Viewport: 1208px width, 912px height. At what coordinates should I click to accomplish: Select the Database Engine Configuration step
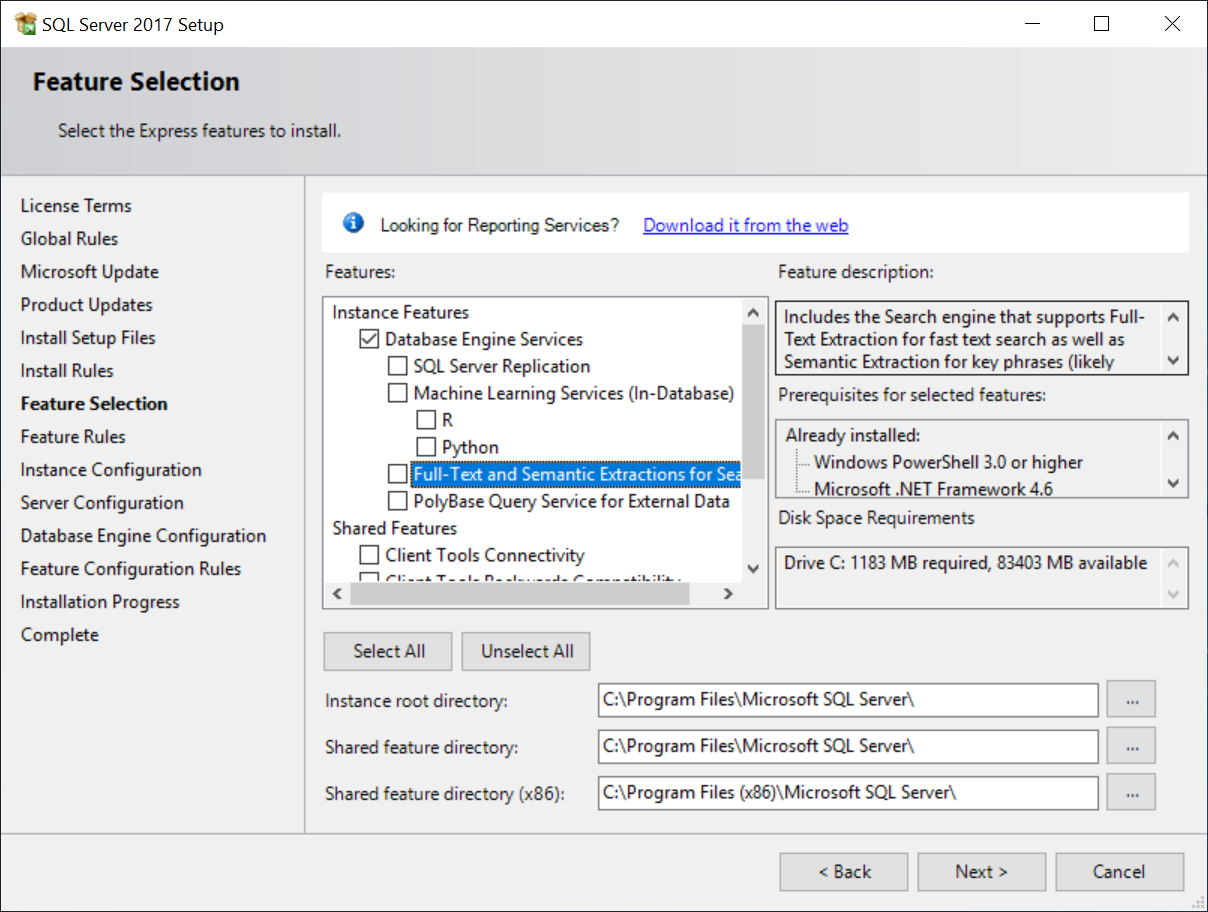[x=143, y=536]
